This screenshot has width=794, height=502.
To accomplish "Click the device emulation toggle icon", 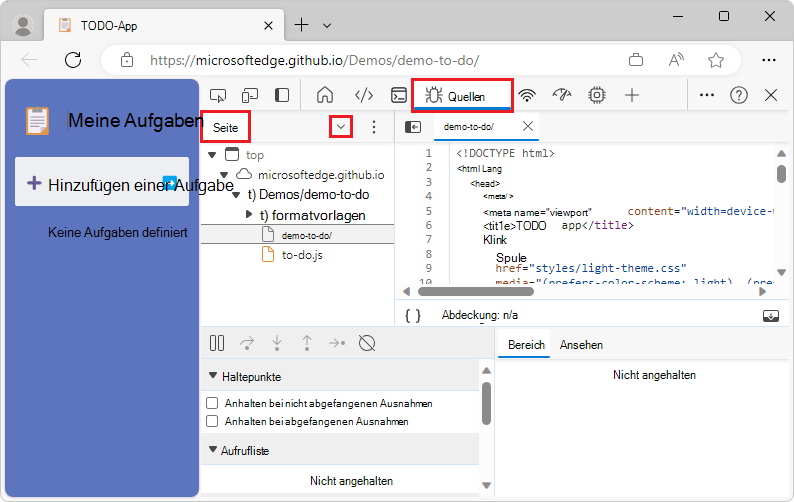I will point(250,95).
